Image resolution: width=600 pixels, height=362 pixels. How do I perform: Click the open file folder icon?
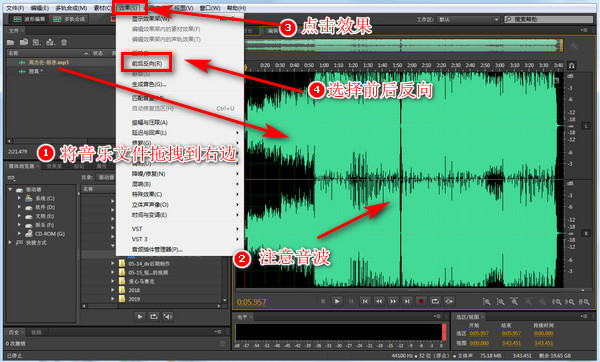coord(10,42)
